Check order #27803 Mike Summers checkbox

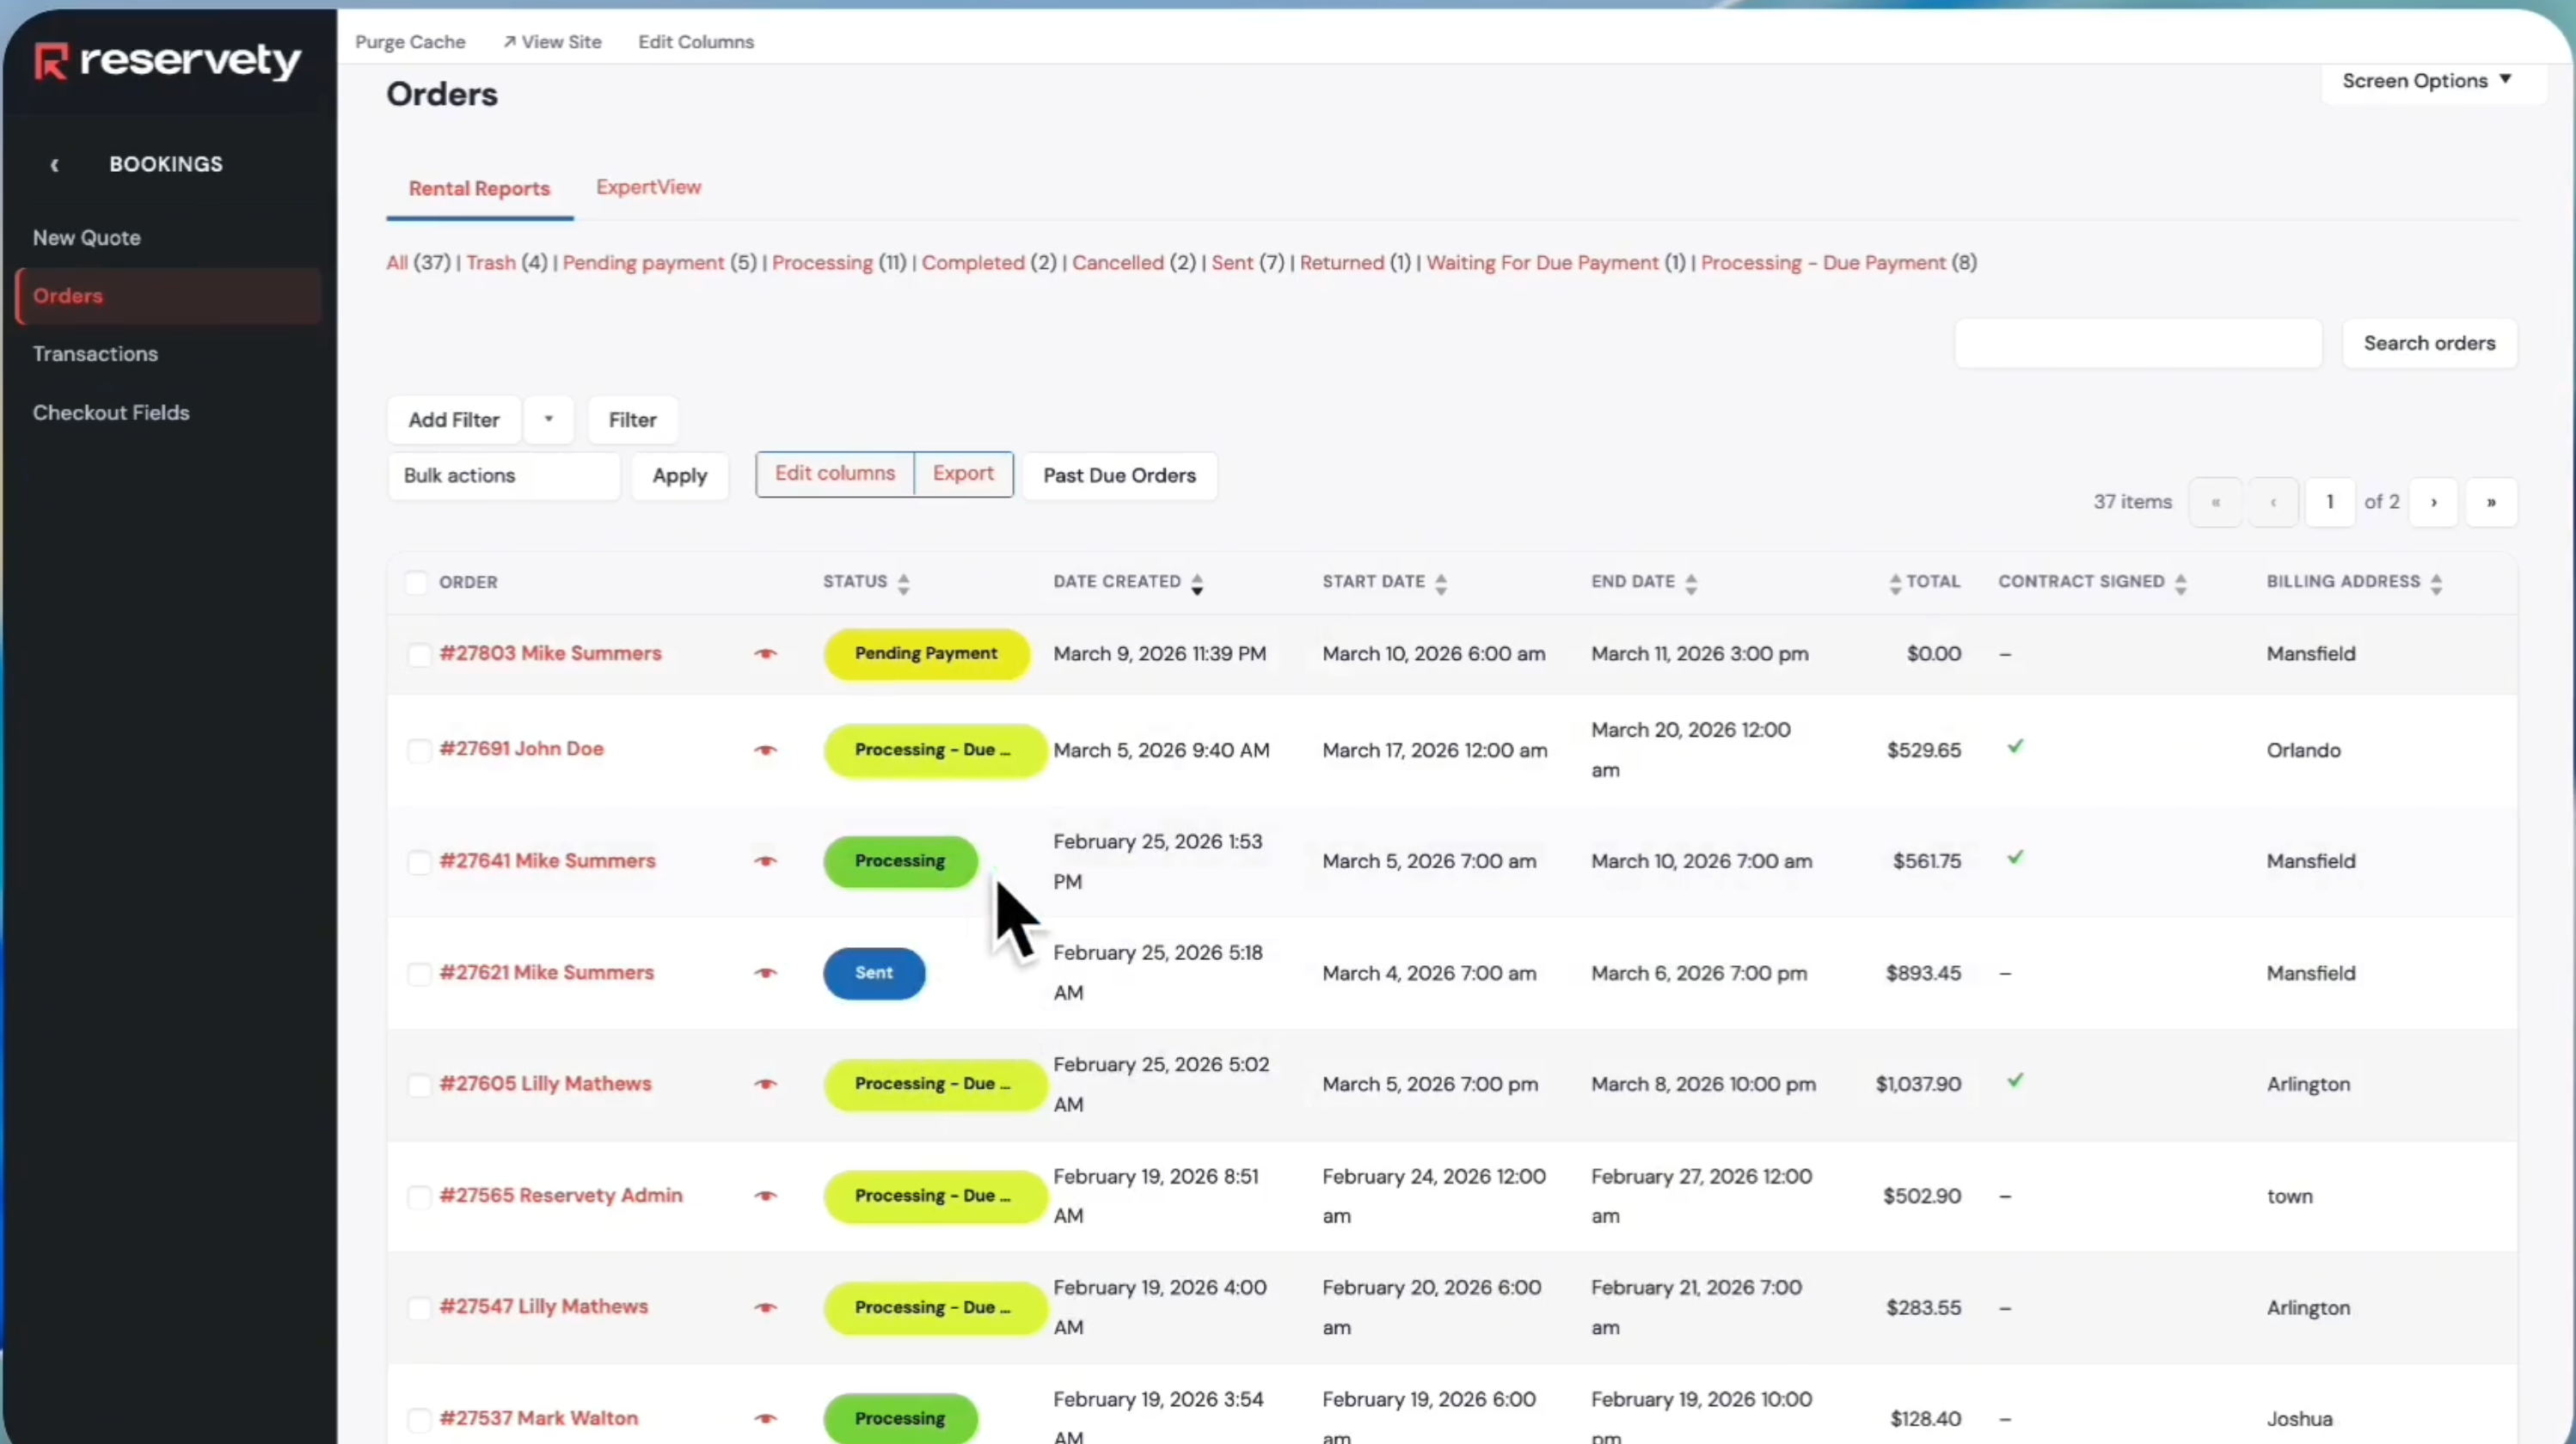click(419, 655)
